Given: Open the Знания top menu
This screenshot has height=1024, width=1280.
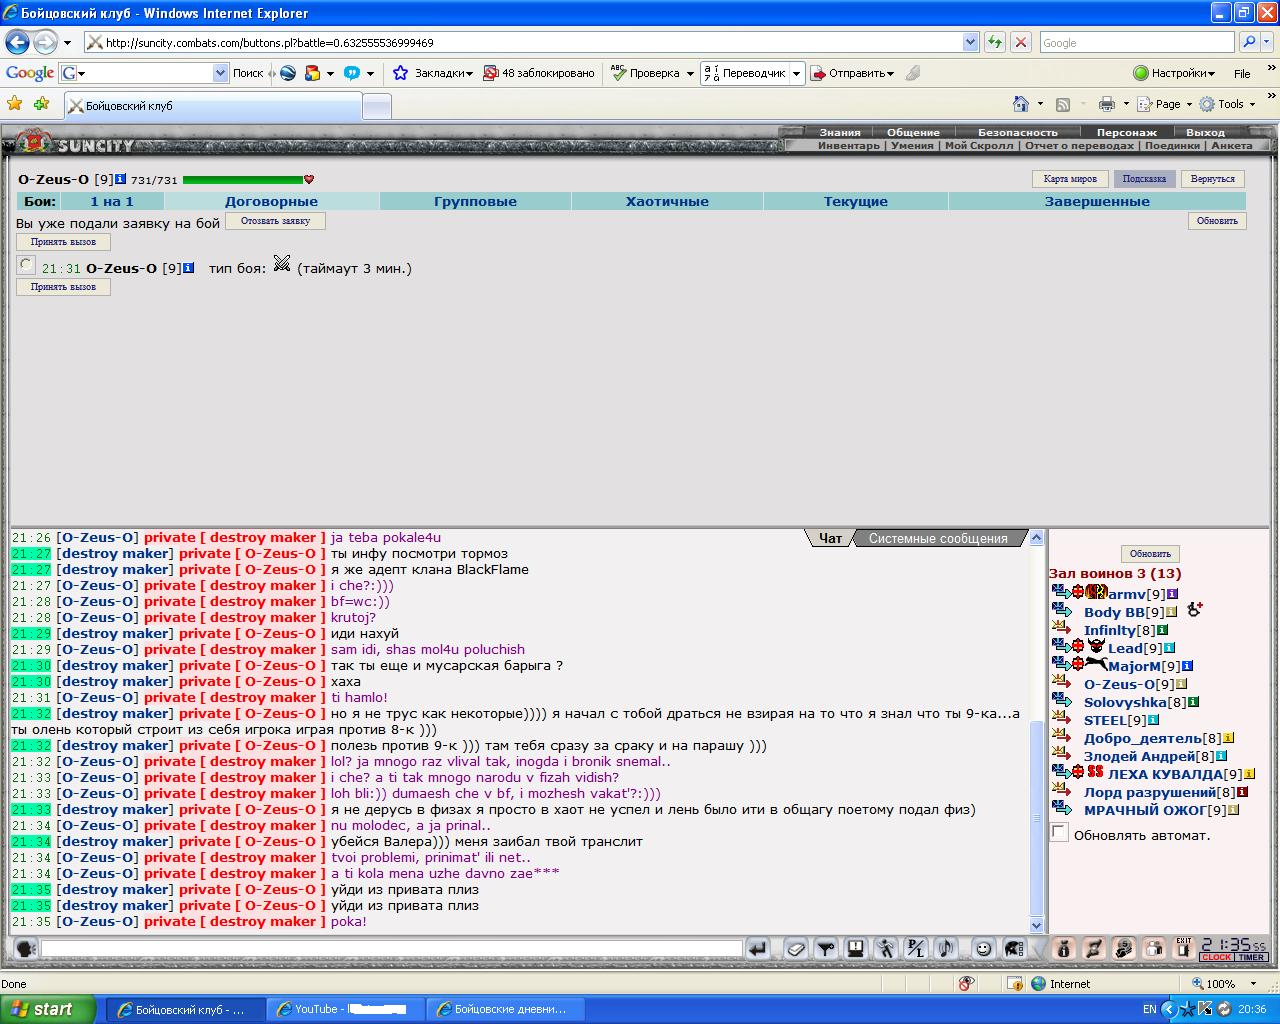Looking at the screenshot, I should click(x=840, y=132).
